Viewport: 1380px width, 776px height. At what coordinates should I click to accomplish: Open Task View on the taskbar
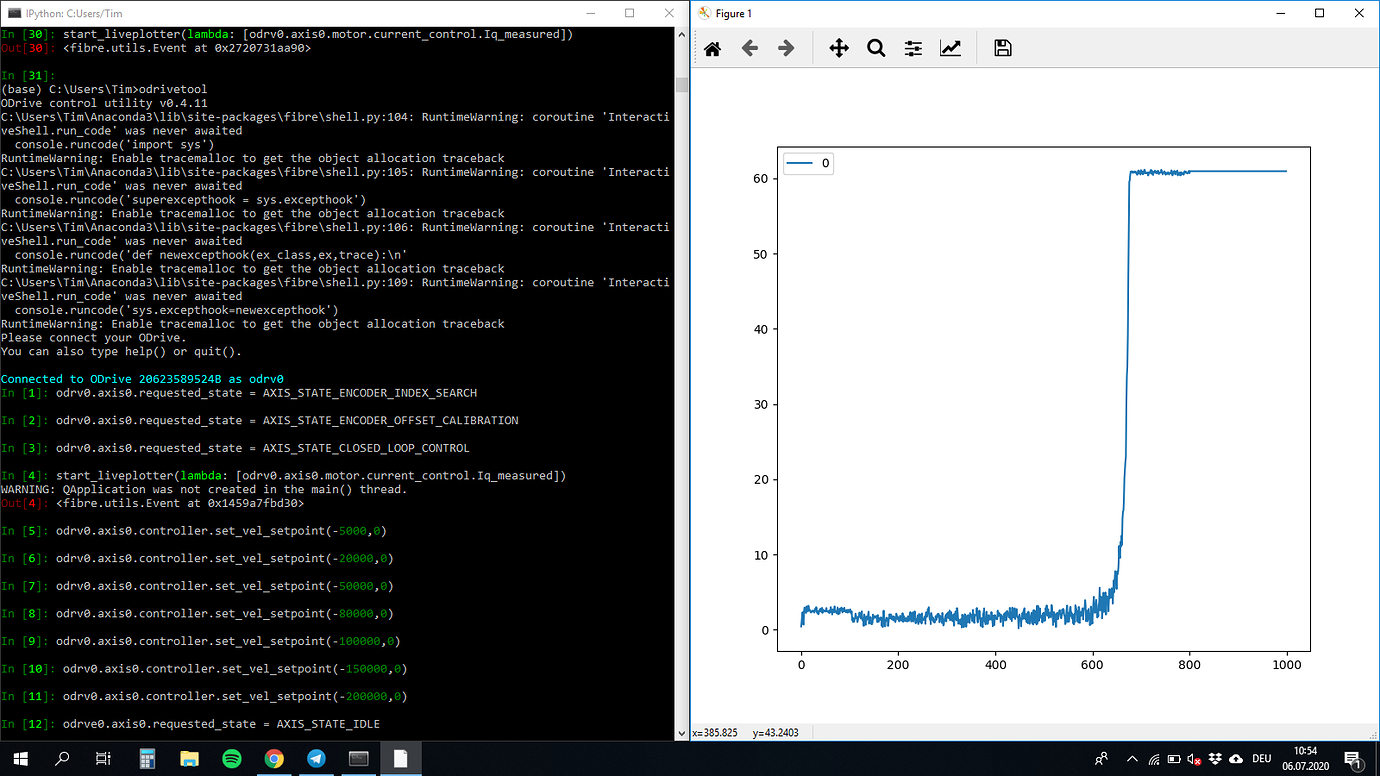point(103,759)
